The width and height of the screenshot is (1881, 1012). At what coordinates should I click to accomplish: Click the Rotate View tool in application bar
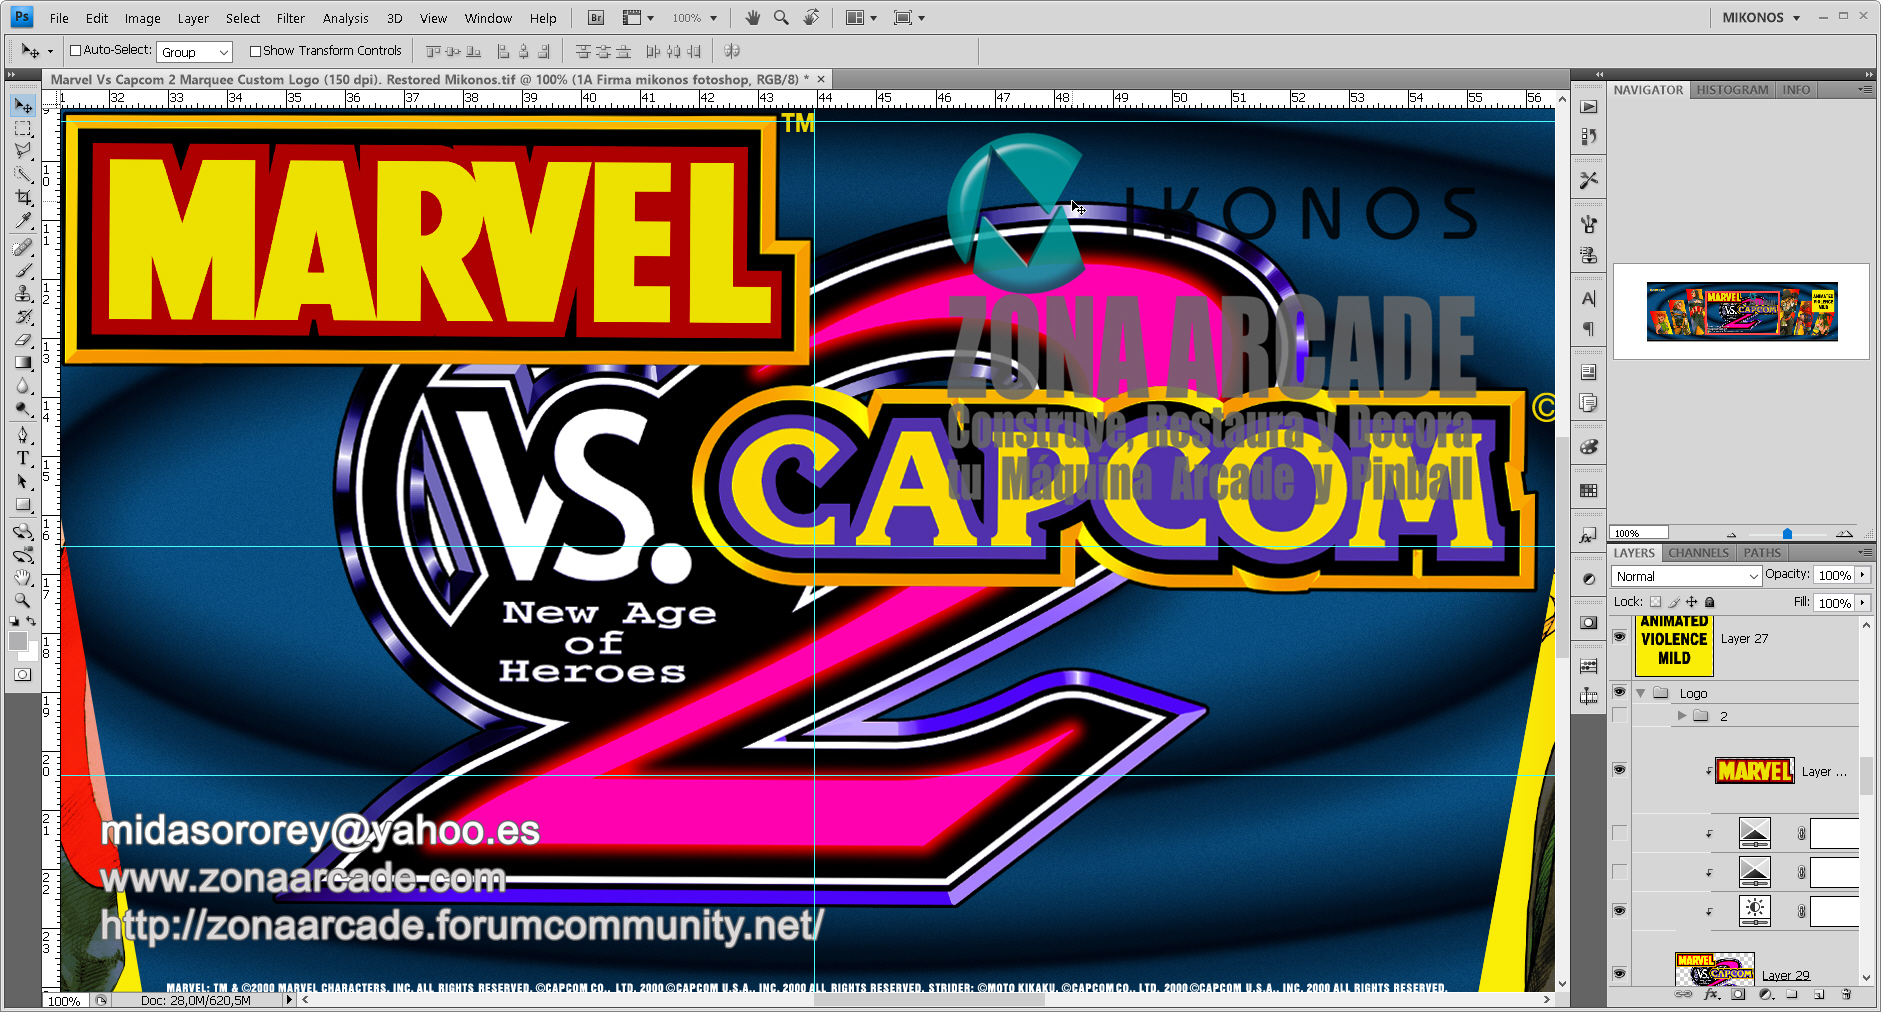811,18
